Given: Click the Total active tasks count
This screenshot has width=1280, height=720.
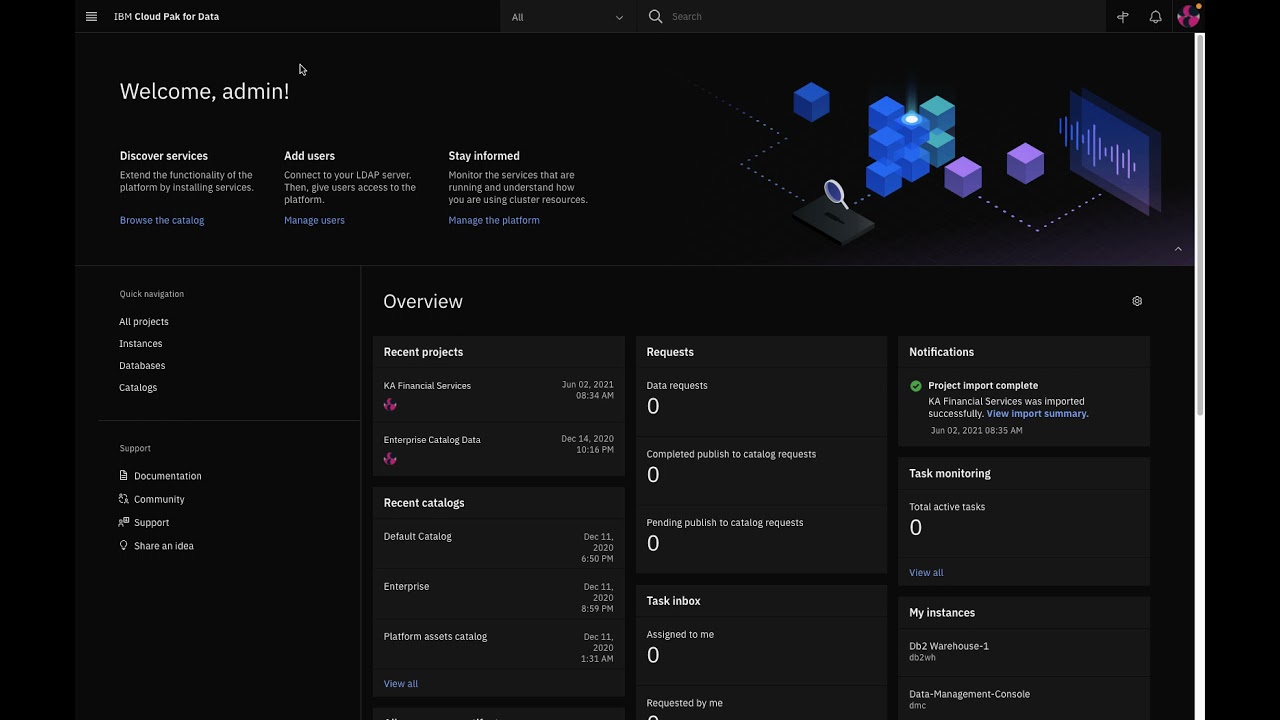Looking at the screenshot, I should click(916, 528).
